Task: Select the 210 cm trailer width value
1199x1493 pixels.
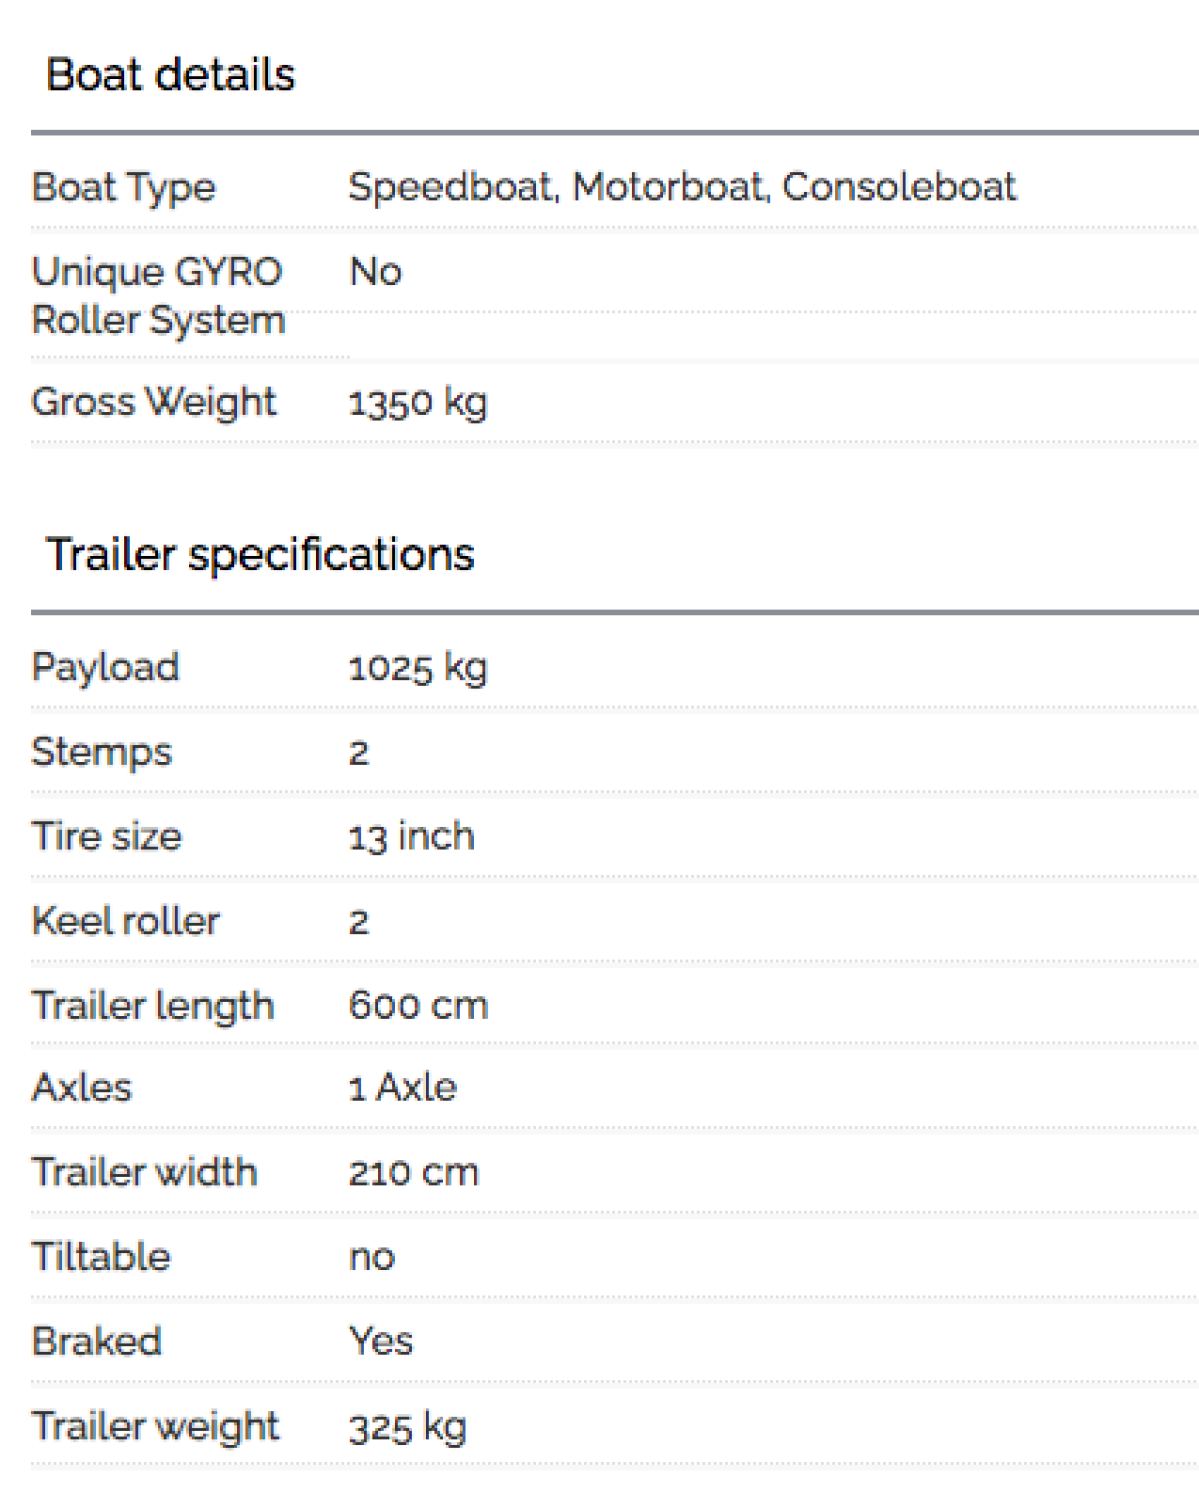Action: [413, 1173]
